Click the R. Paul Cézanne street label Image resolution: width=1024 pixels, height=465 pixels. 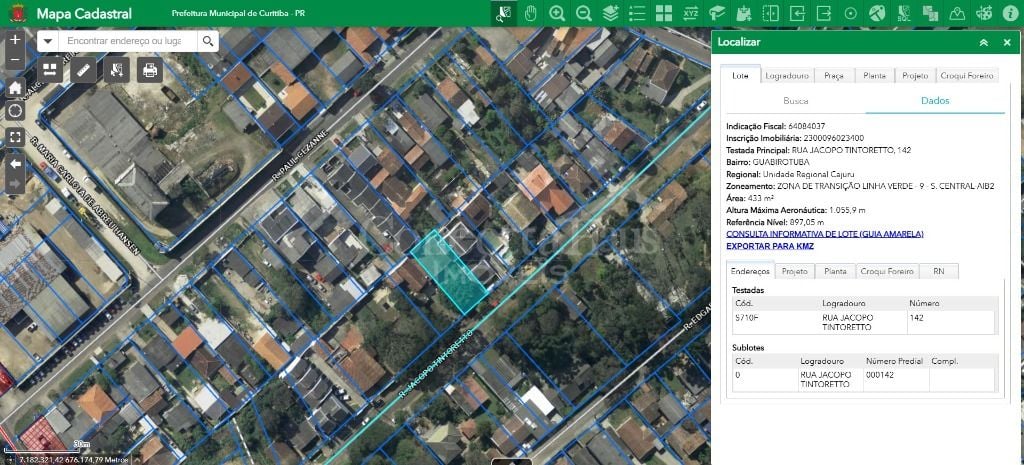pyautogui.click(x=300, y=157)
